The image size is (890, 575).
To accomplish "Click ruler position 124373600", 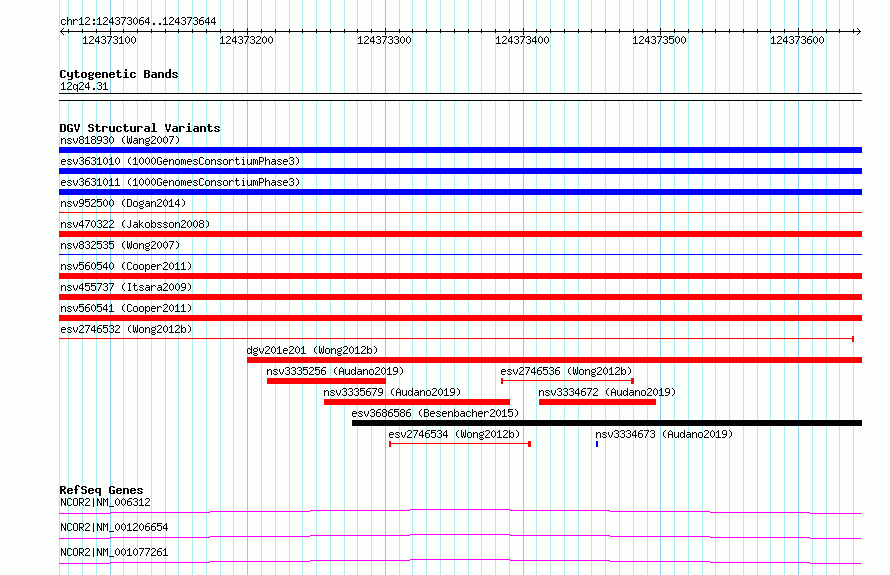I will click(797, 40).
